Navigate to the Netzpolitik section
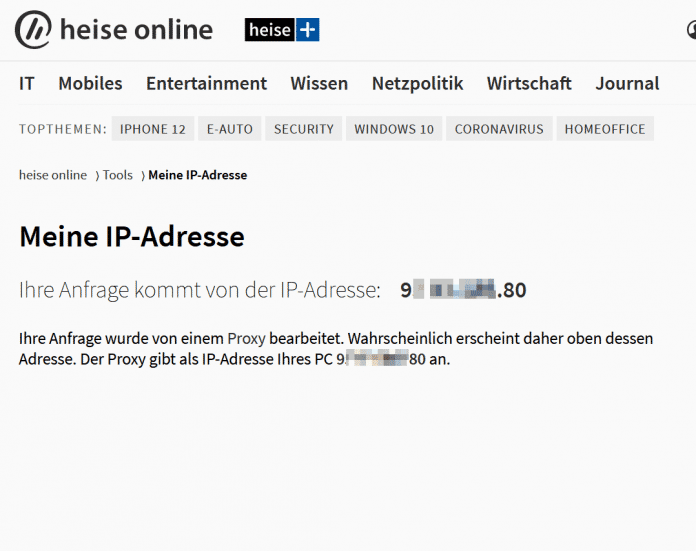This screenshot has width=696, height=551. coord(417,84)
